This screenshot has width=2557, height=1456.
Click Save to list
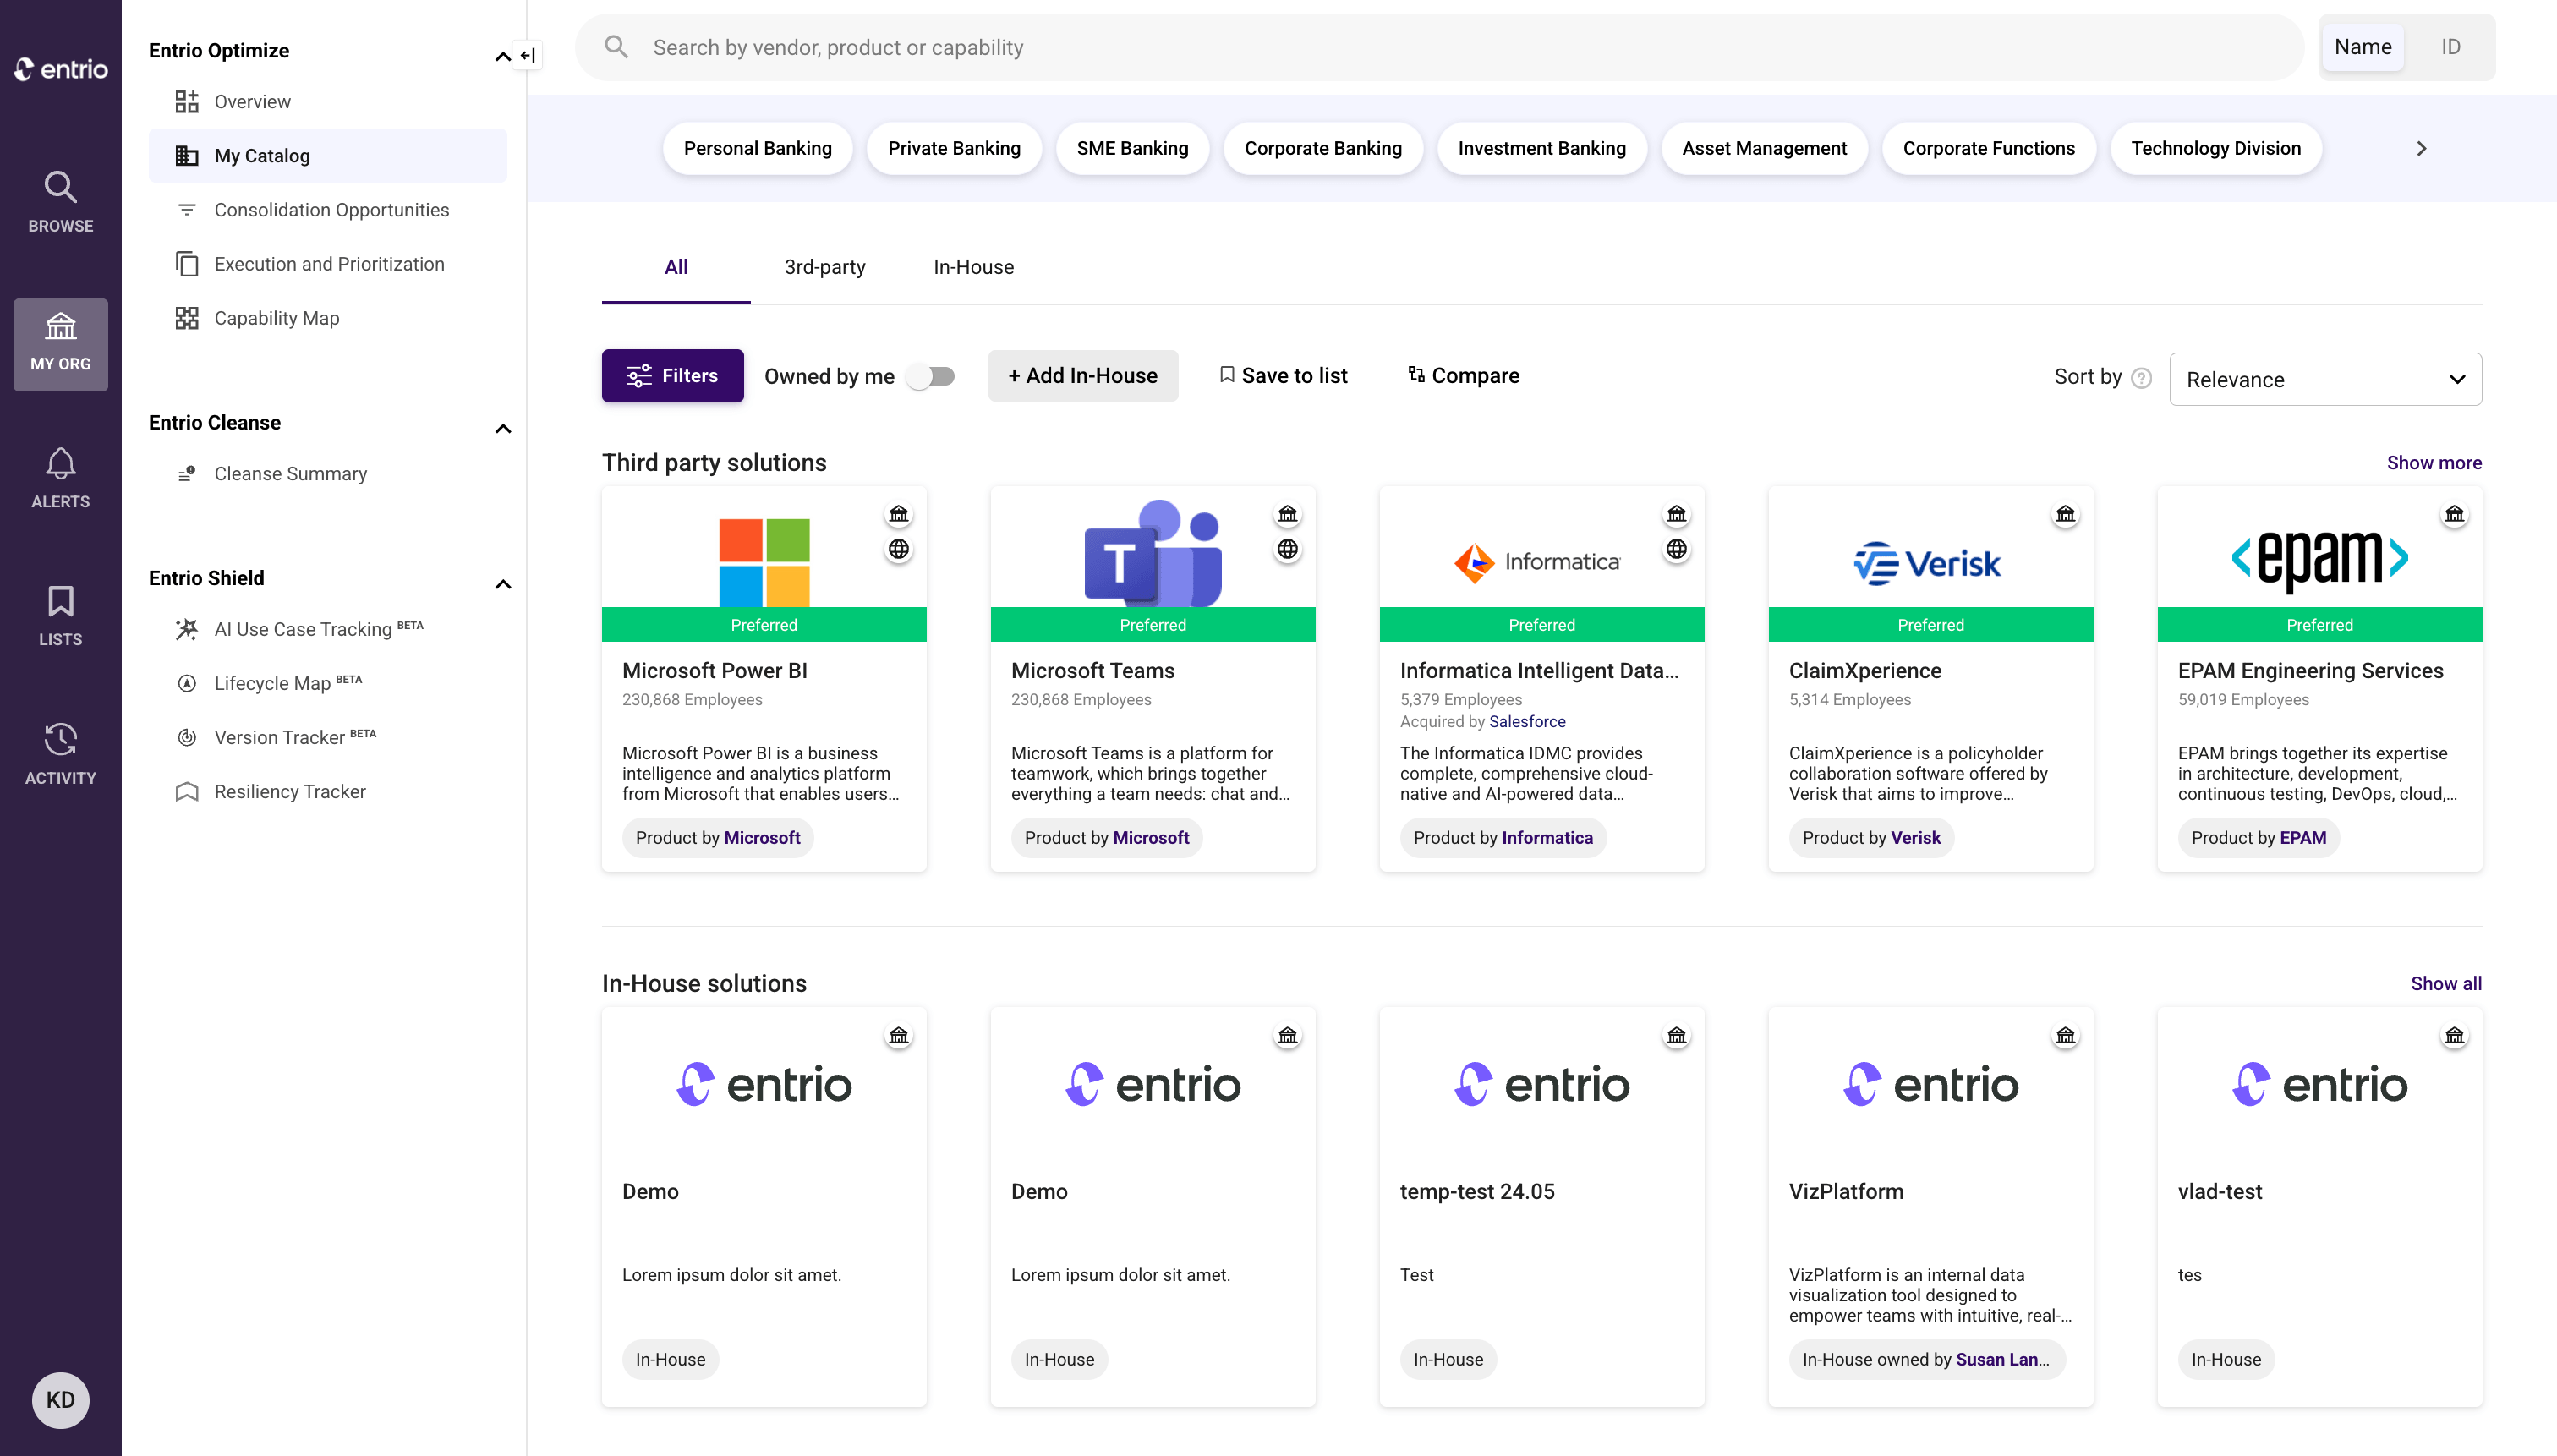[1283, 376]
